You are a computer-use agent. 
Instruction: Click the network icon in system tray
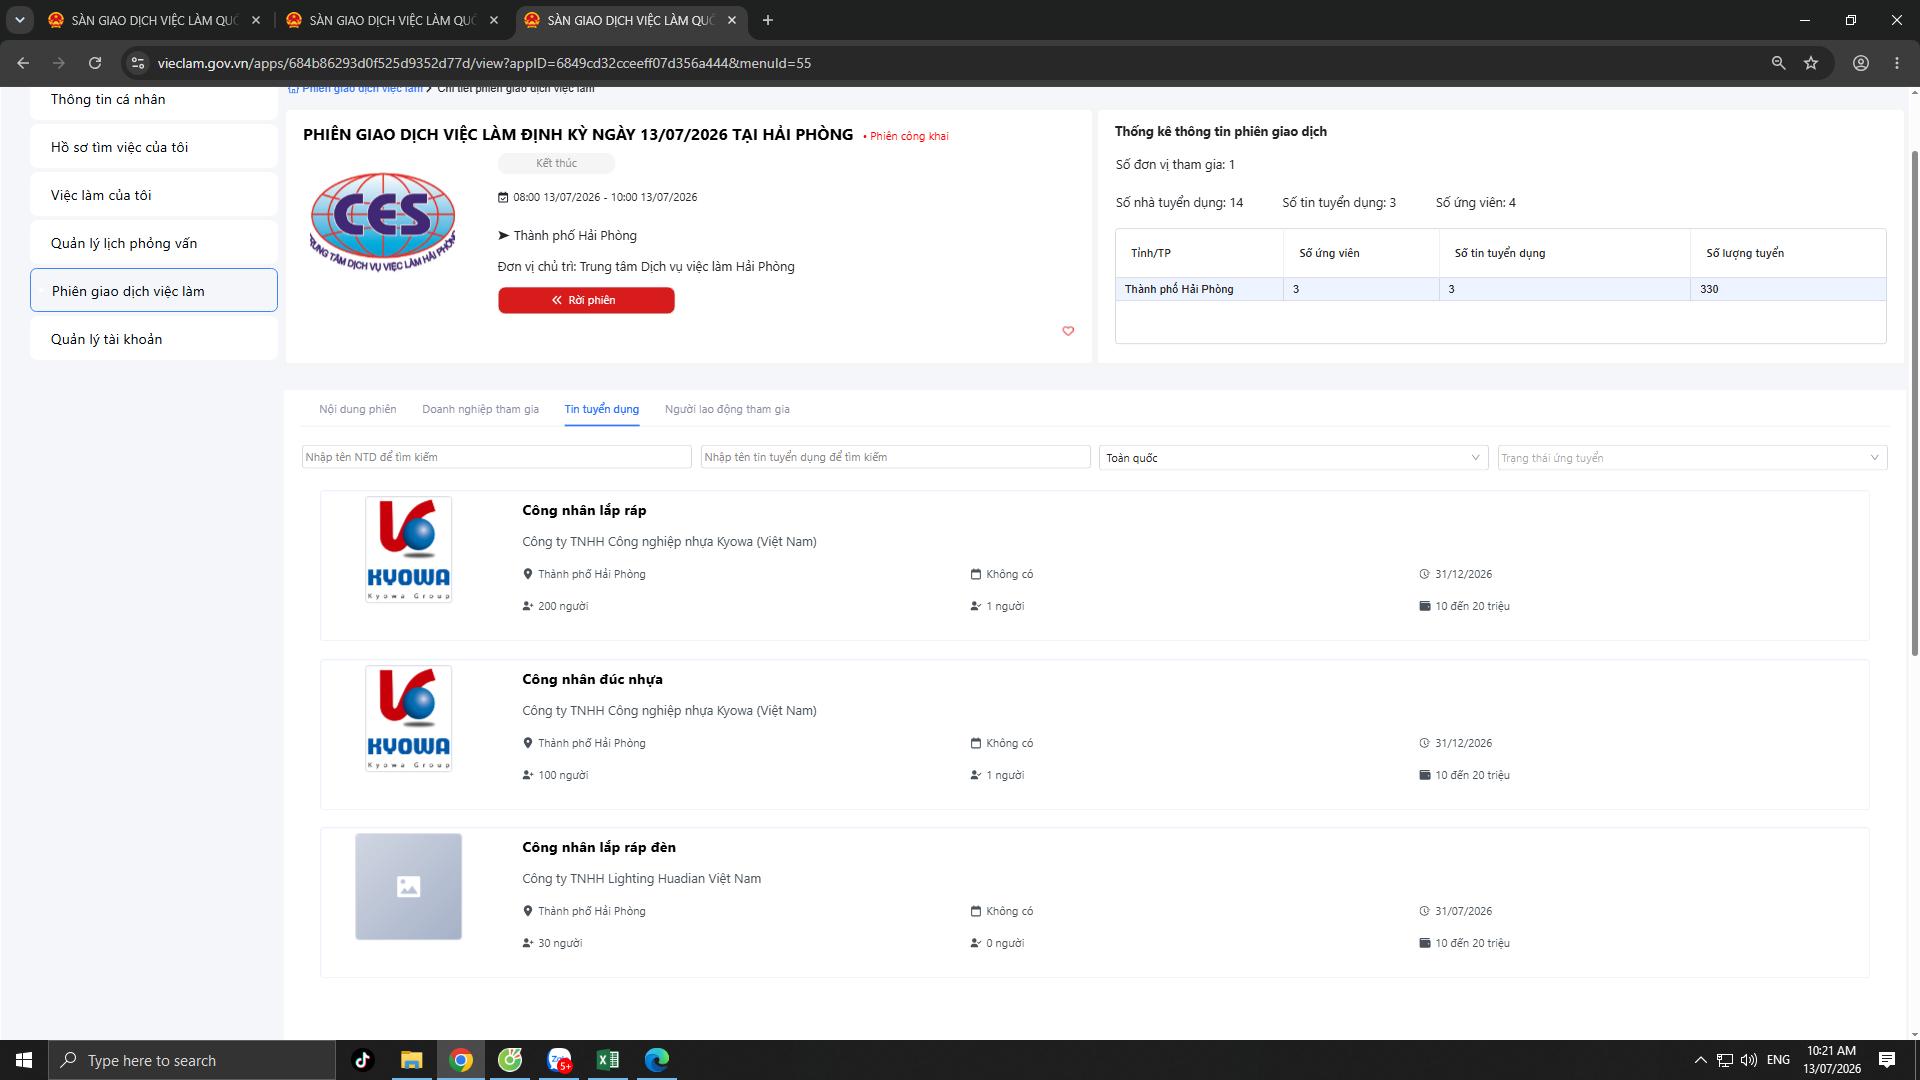[x=1725, y=1060]
